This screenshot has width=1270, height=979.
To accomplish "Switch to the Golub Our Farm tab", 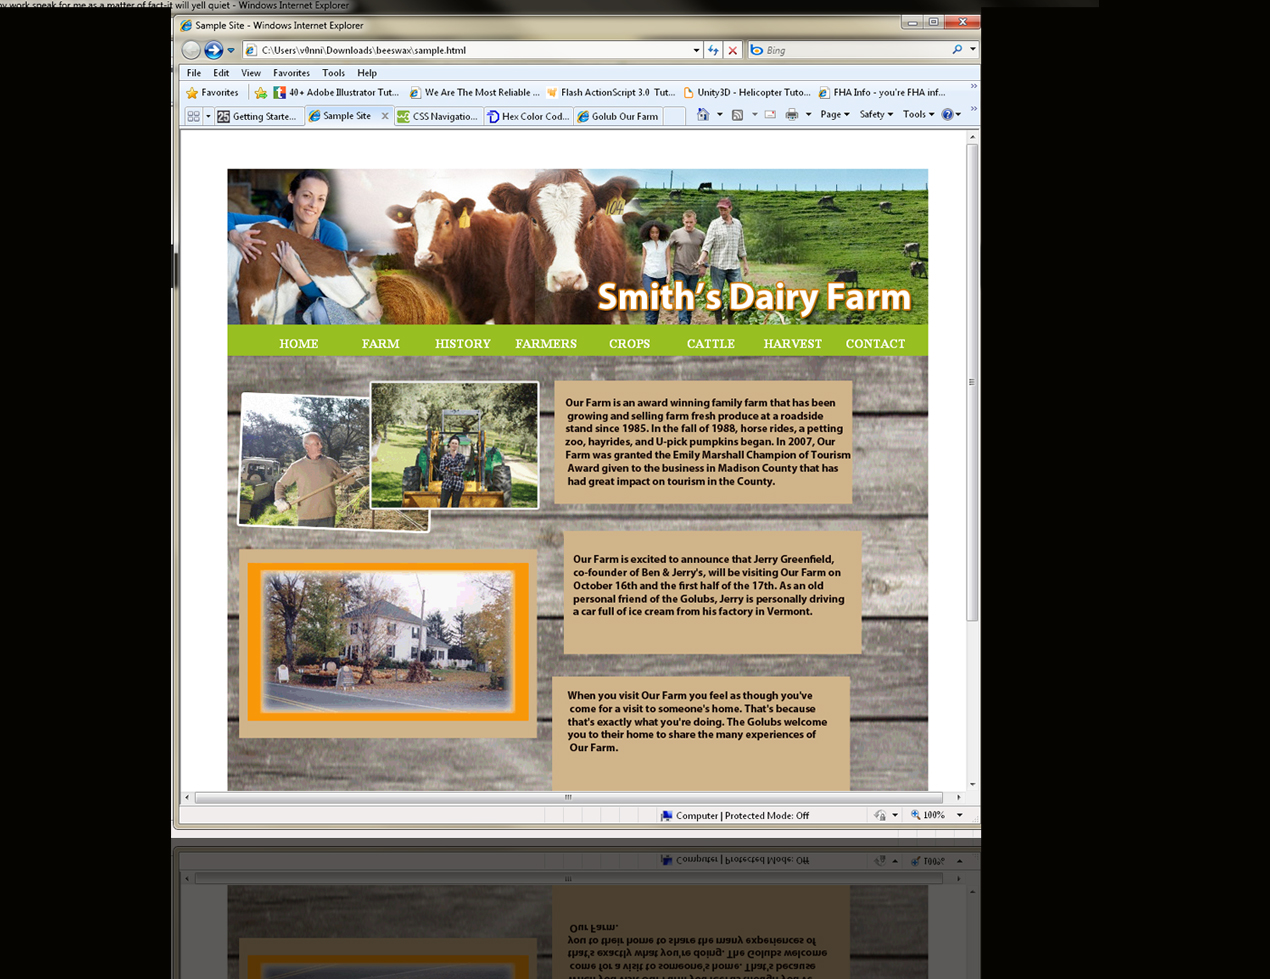I will (617, 116).
